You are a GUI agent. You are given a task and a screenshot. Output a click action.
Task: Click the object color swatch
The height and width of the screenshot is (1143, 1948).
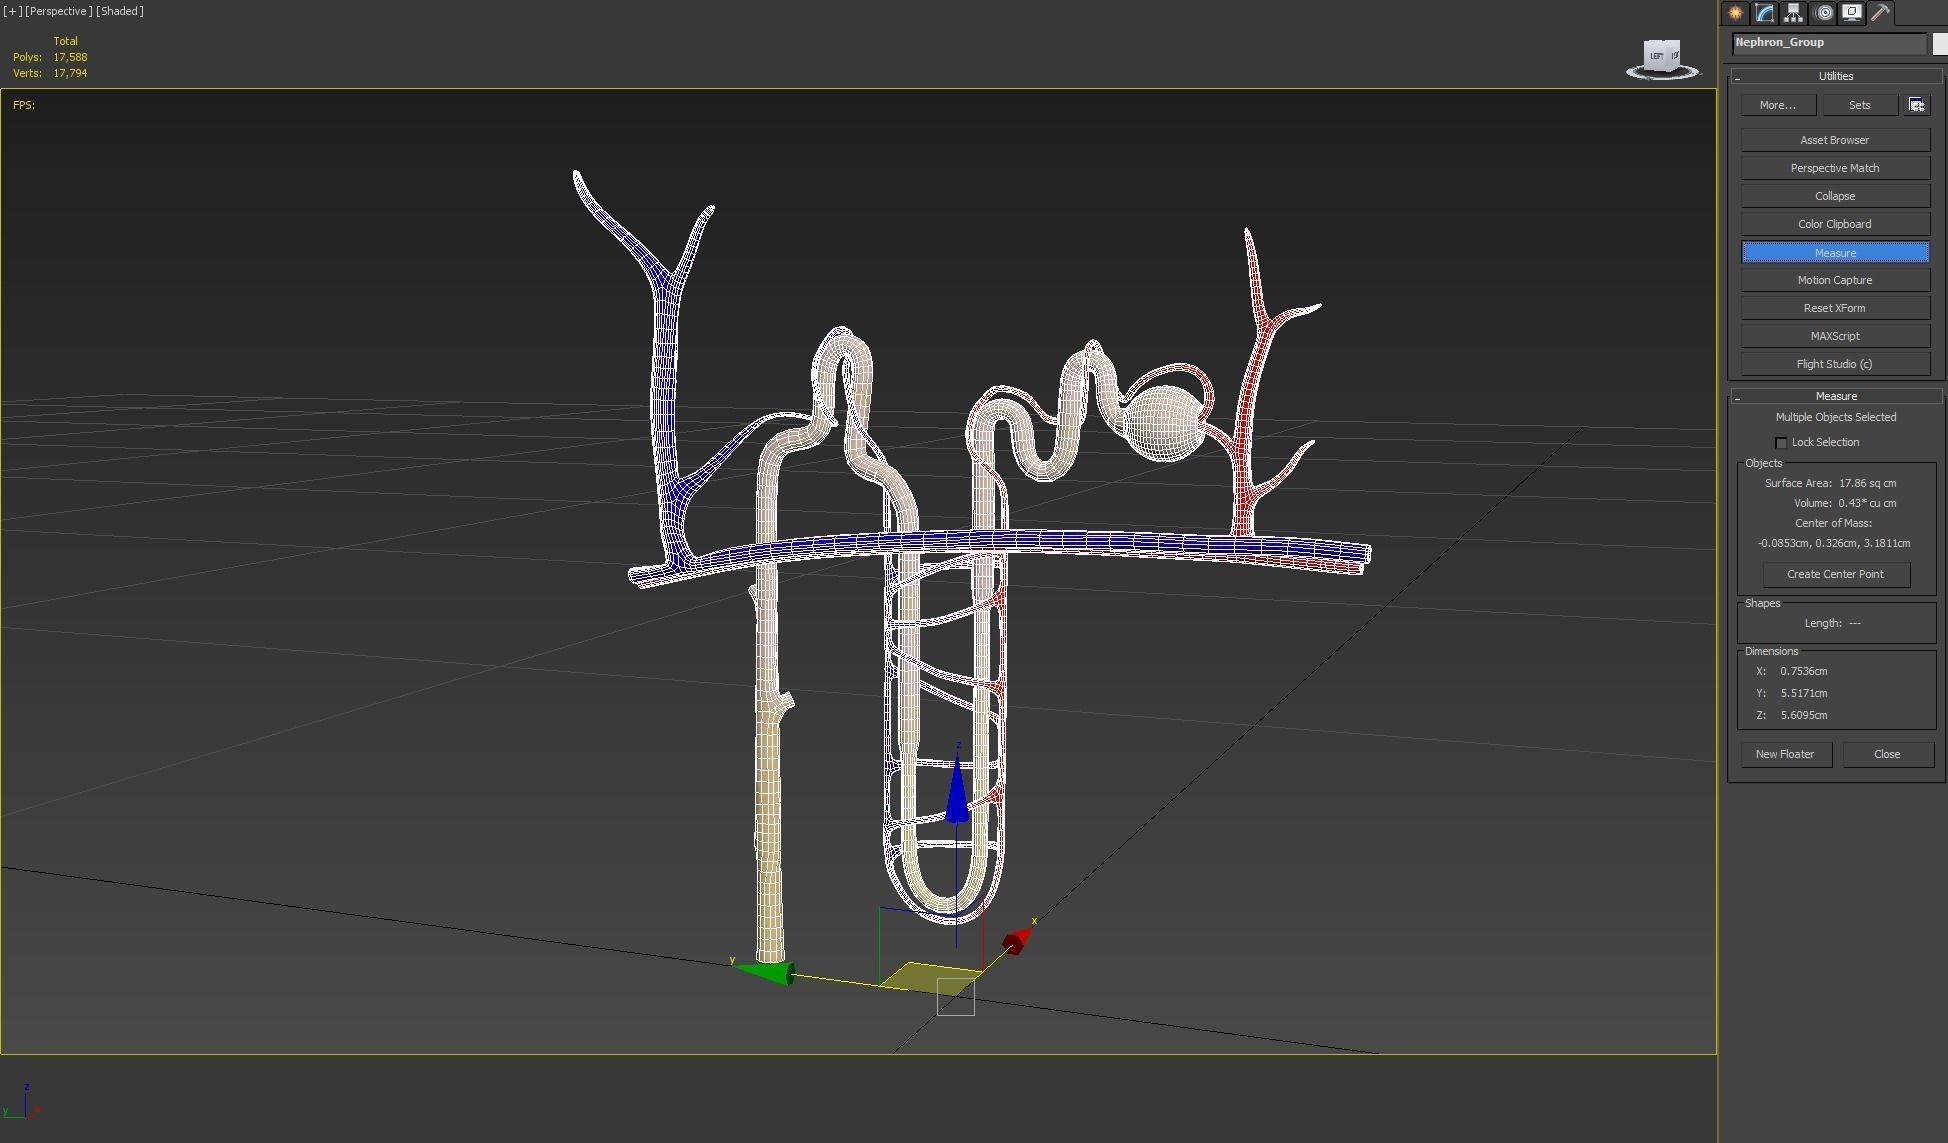1940,43
